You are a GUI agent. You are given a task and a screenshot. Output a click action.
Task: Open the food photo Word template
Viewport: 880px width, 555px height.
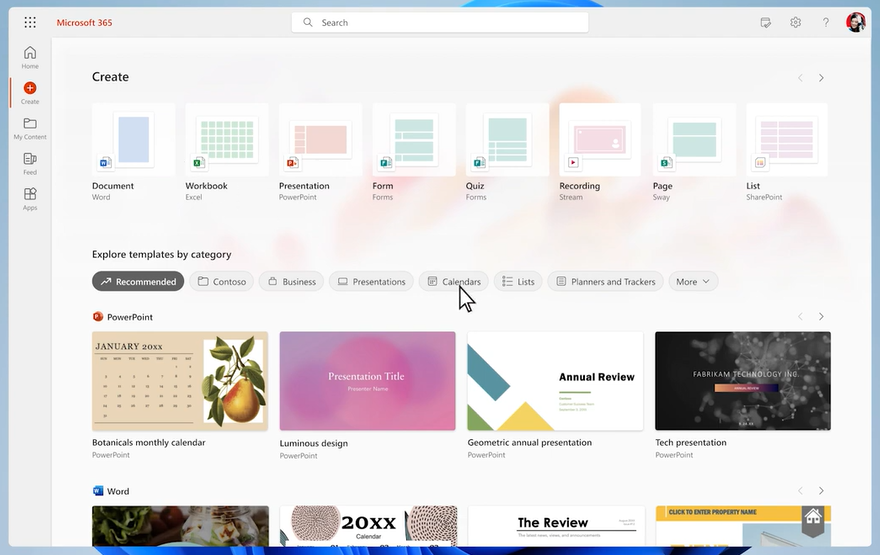pos(180,526)
